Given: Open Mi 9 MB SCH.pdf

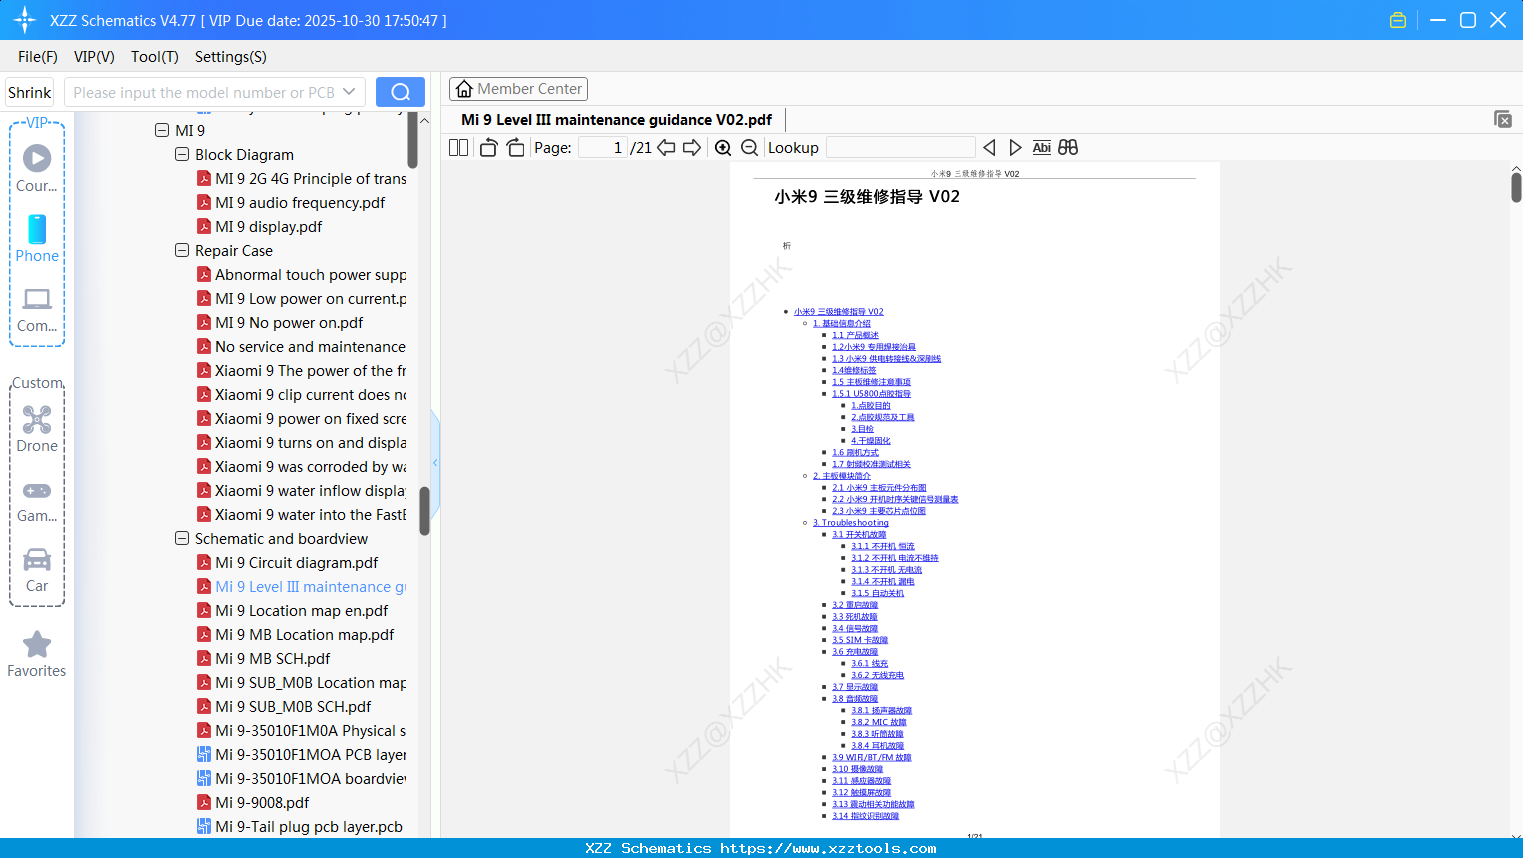Looking at the screenshot, I should coord(273,658).
